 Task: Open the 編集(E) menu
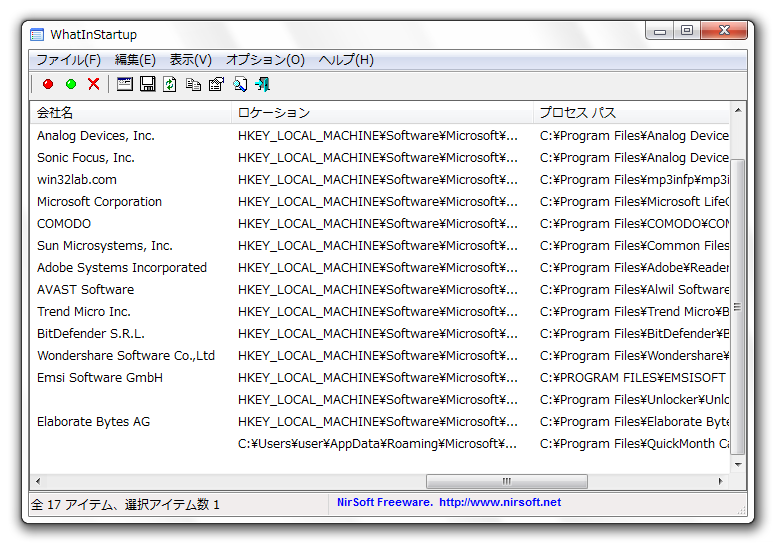(135, 60)
